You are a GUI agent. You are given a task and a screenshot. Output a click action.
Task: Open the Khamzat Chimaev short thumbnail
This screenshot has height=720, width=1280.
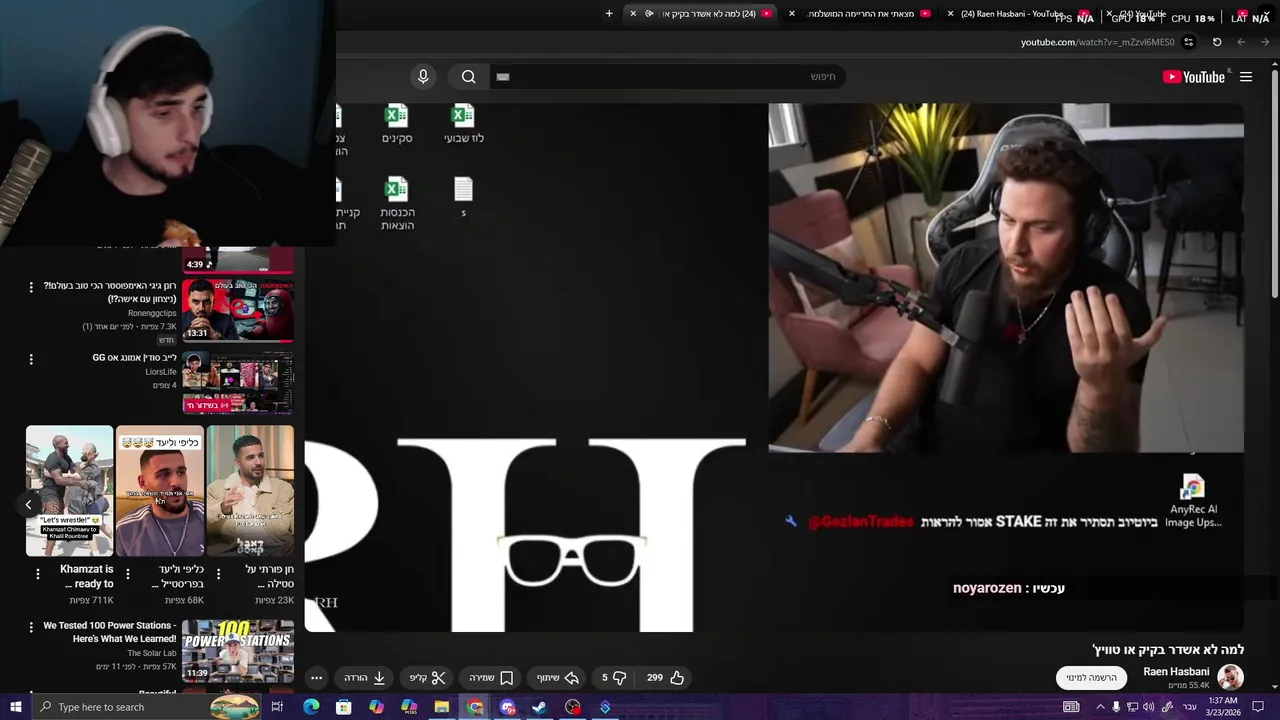pyautogui.click(x=69, y=490)
